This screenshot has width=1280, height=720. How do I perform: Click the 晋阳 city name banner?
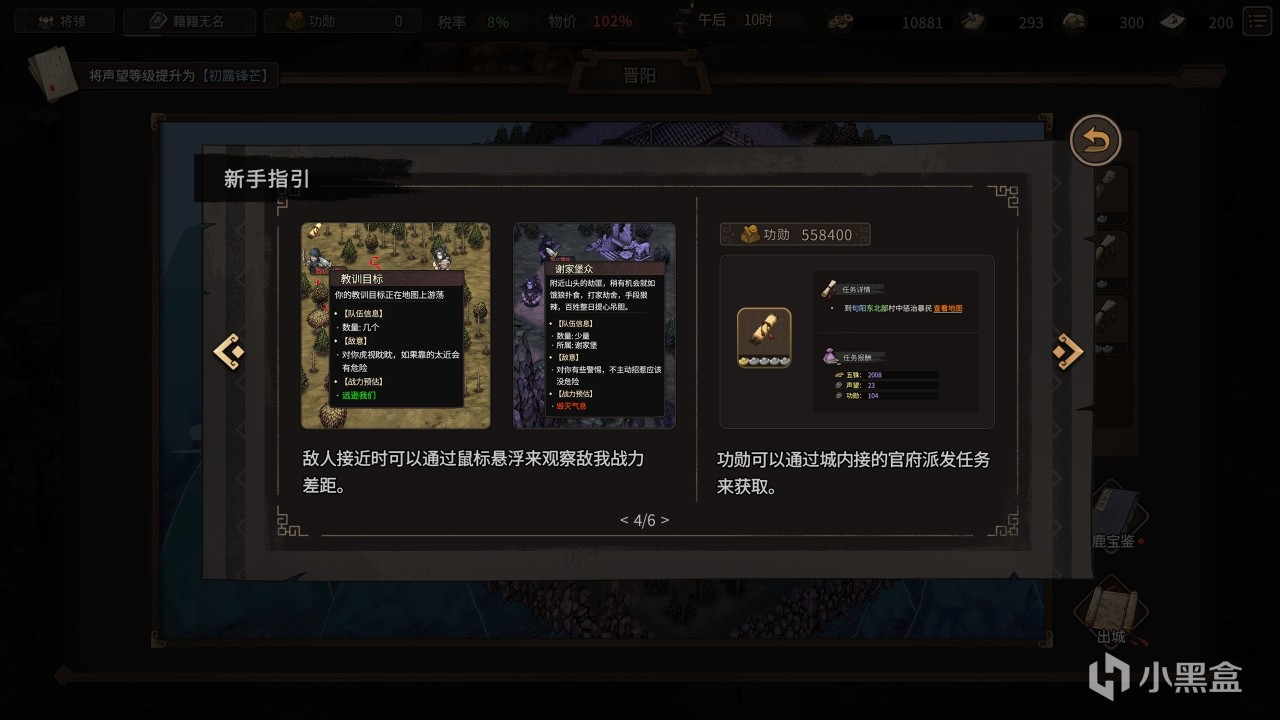point(641,76)
